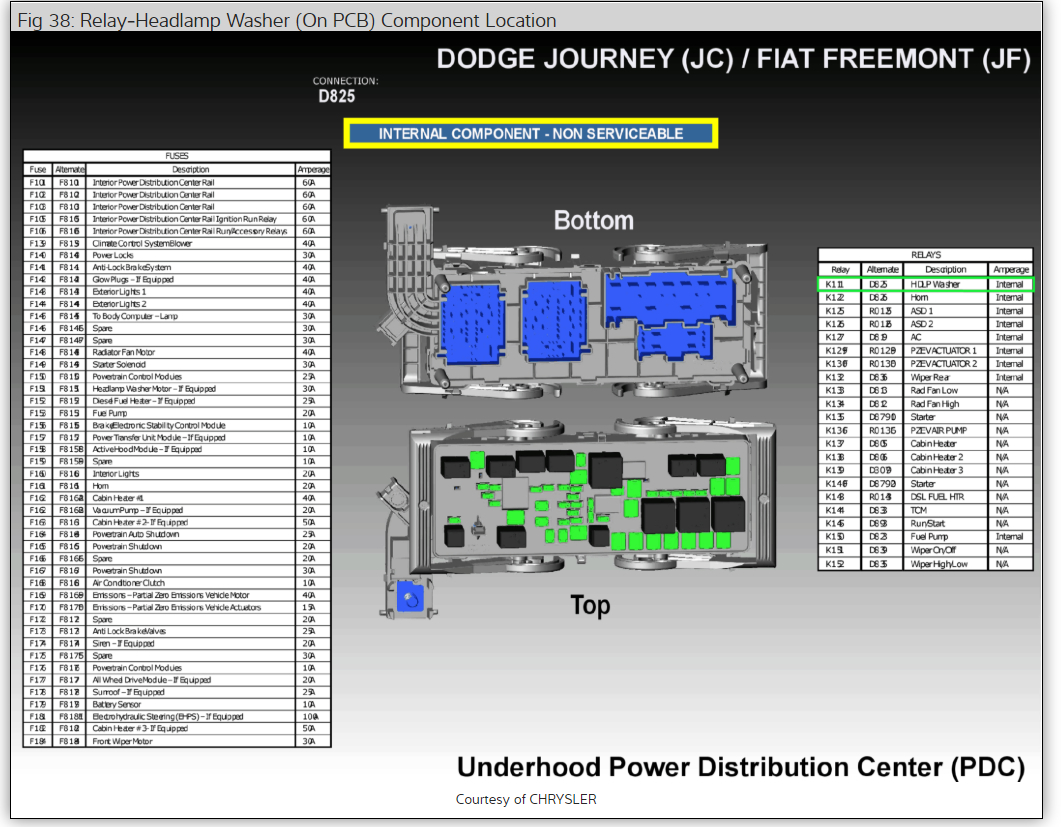This screenshot has height=827, width=1061.
Task: Select the relay row 'Rad Fan Low'
Action: (926, 390)
